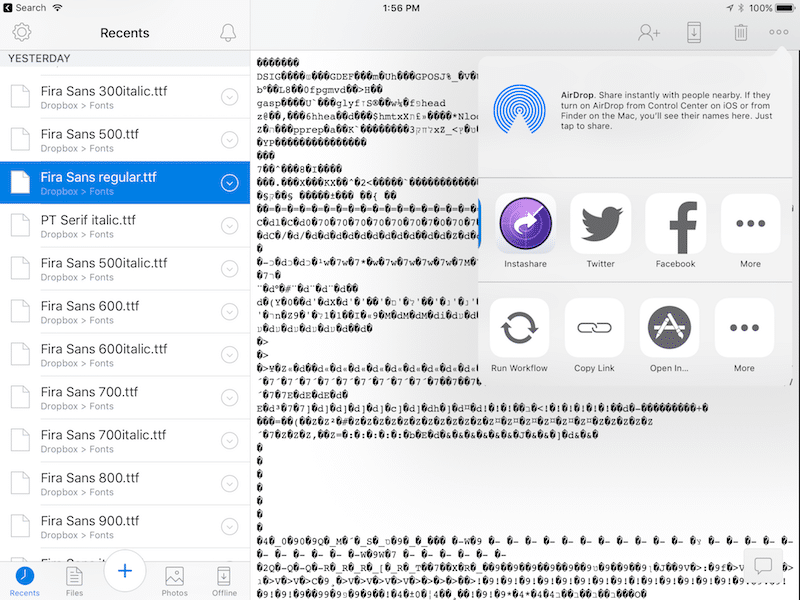Tap the Run Workflow action
Viewport: 800px width, 600px height.
(x=519, y=328)
